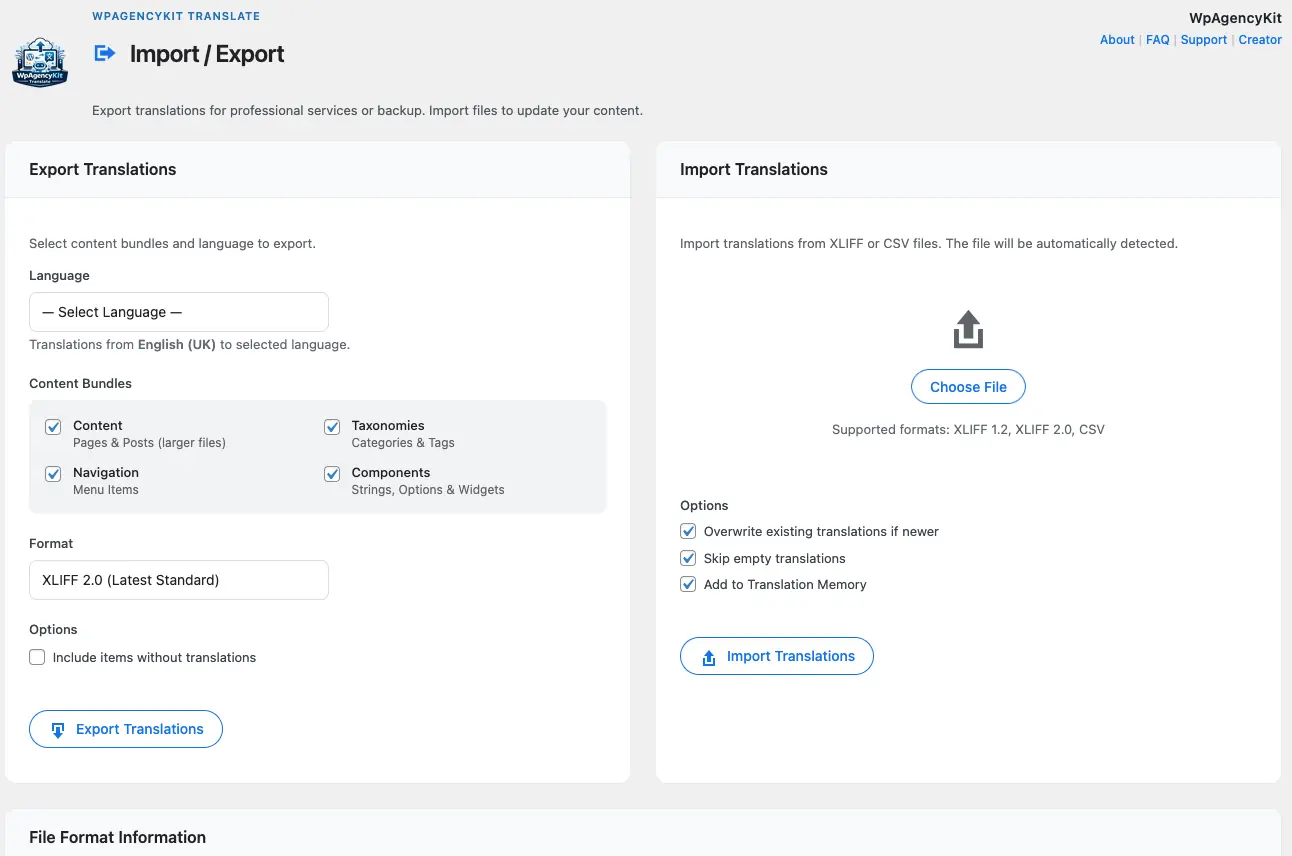Open the XLIFF 2.0 format dropdown
Viewport: 1292px width, 856px height.
[x=179, y=580]
